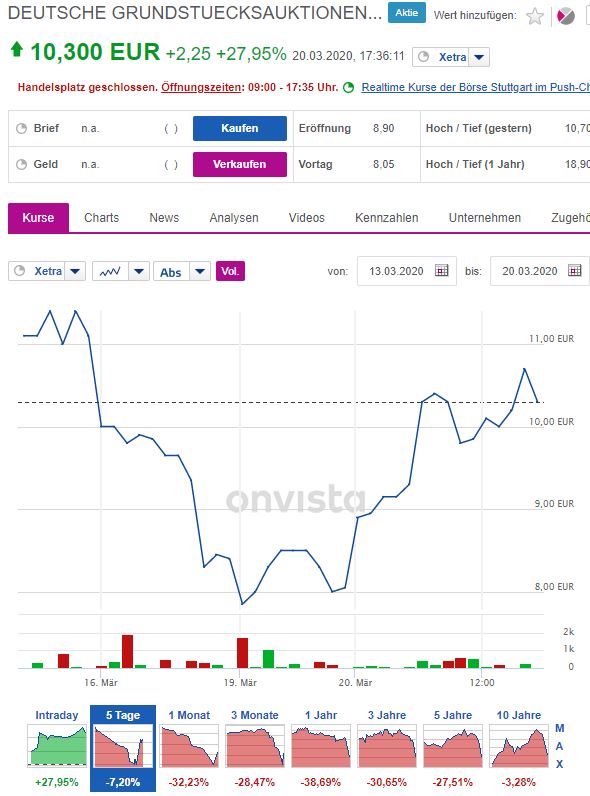Click the 10 Jahre label
The width and height of the screenshot is (590, 796).
(519, 715)
